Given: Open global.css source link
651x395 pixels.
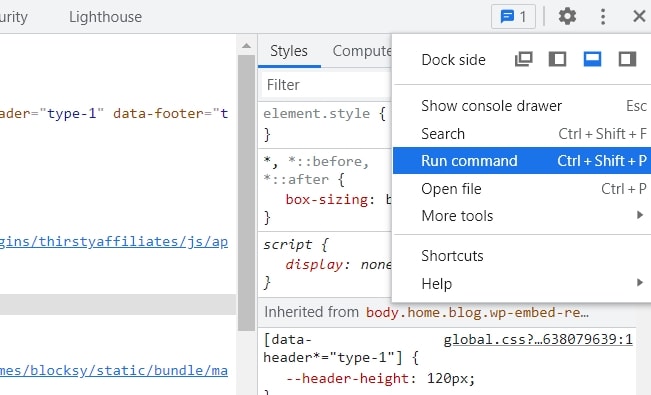Looking at the screenshot, I should [538, 339].
